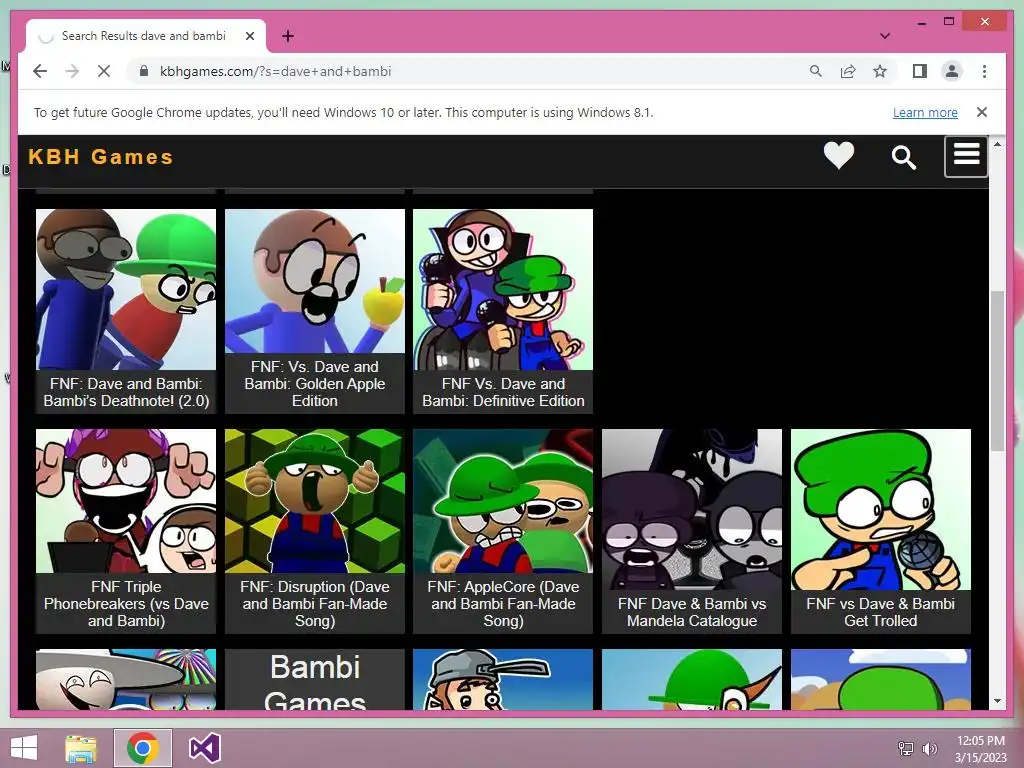The width and height of the screenshot is (1024, 768).
Task: Open FNF Dave & Bambi vs Mandela Catalogue
Action: point(692,531)
